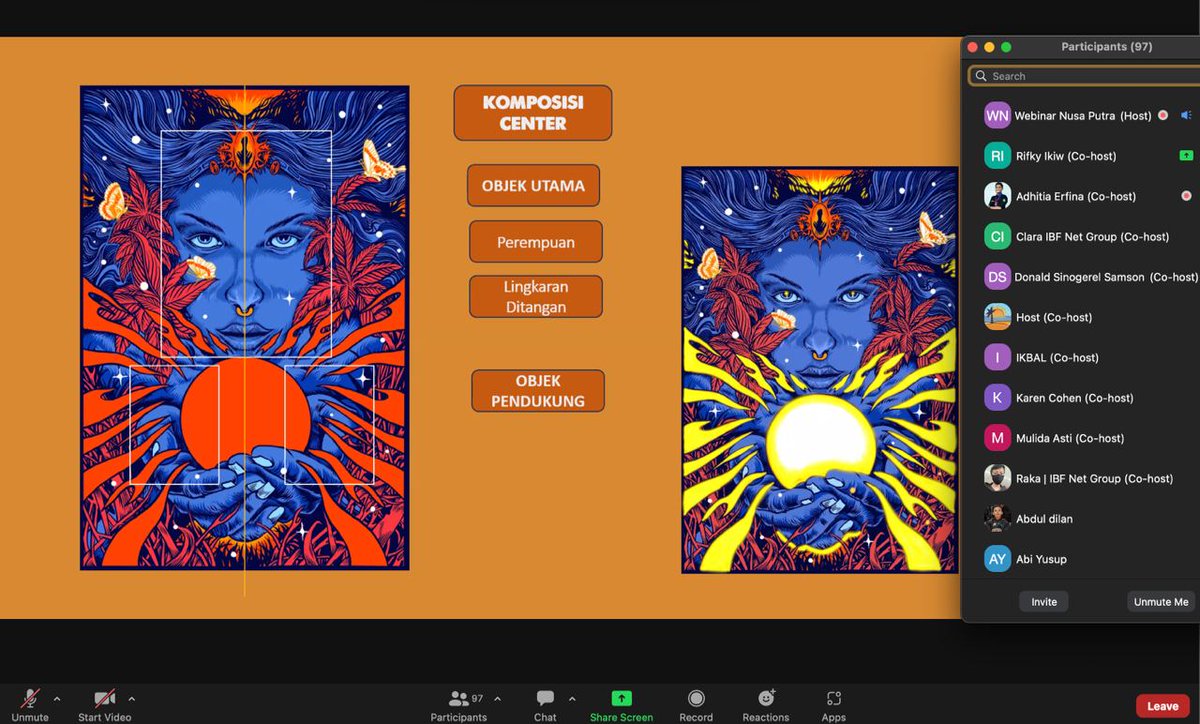Click the I avatar of IKBAL
This screenshot has height=724, width=1200.
[997, 357]
